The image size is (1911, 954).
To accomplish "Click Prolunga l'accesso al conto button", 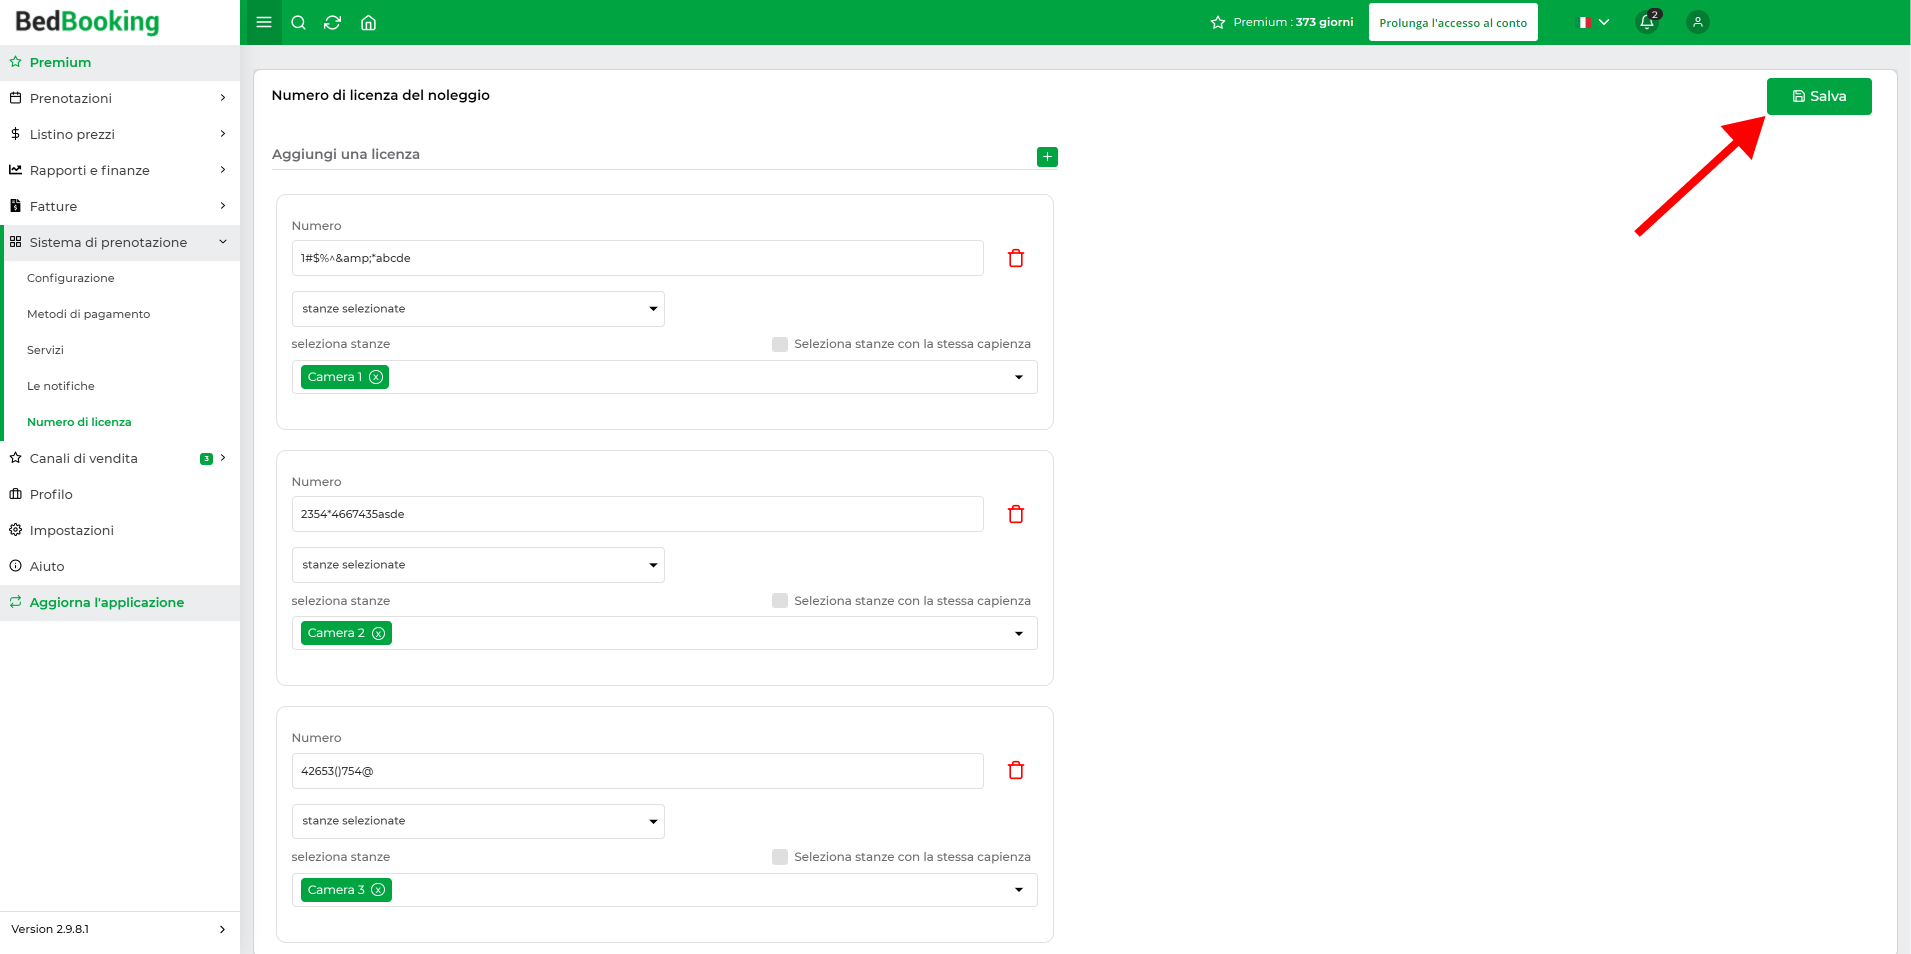I will click(1453, 22).
